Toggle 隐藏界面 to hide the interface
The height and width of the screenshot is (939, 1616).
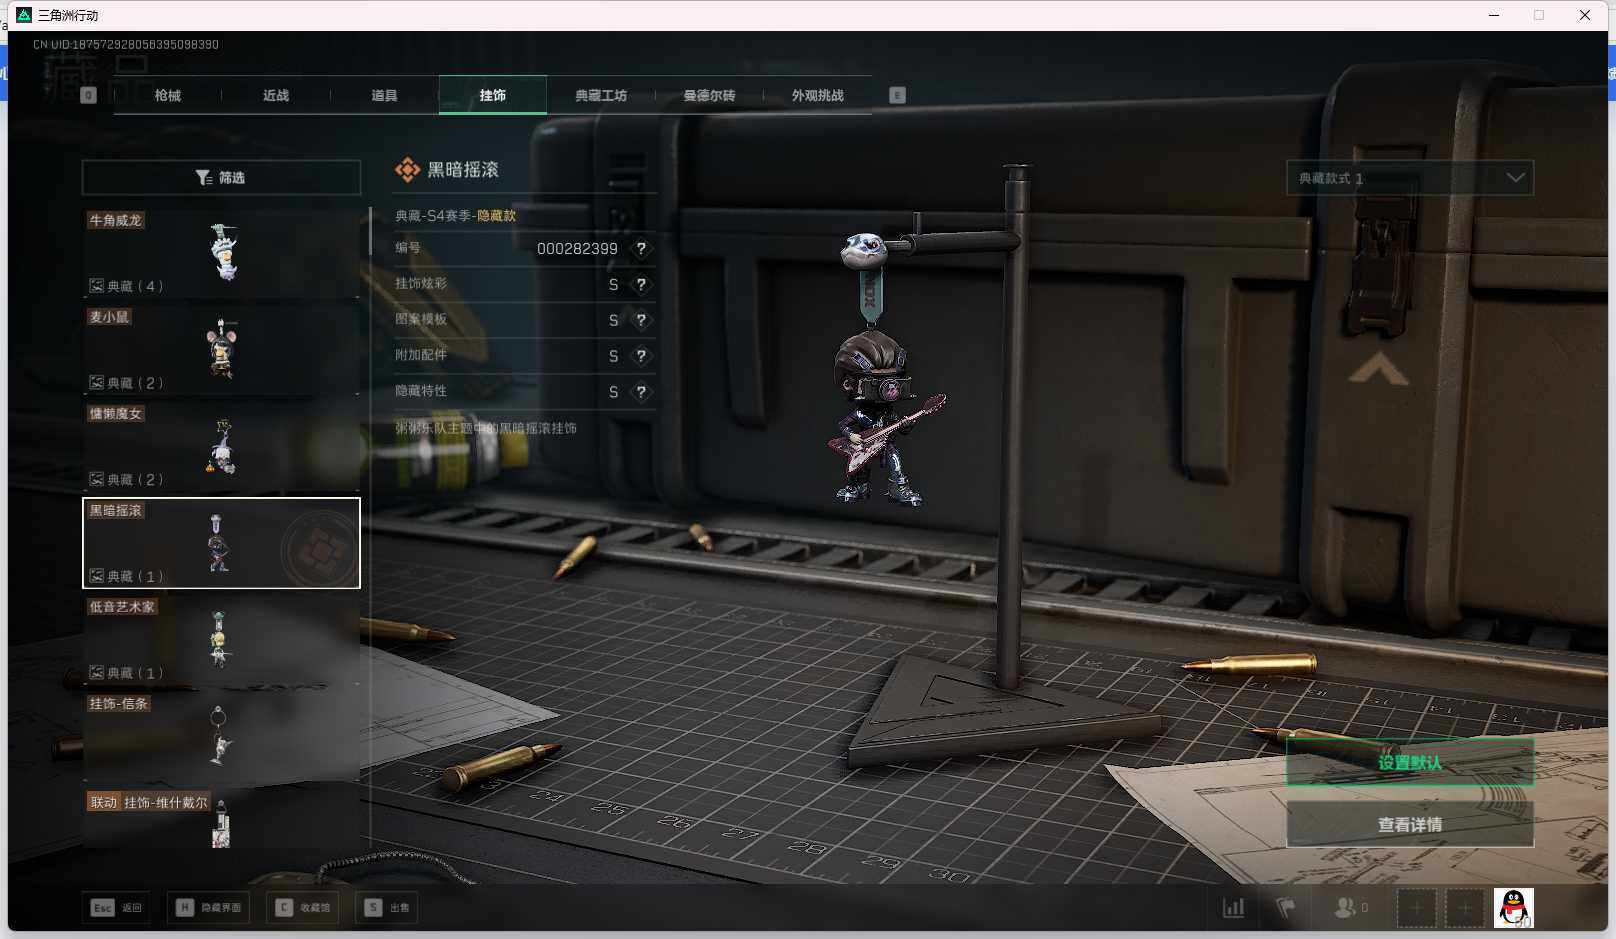point(209,908)
